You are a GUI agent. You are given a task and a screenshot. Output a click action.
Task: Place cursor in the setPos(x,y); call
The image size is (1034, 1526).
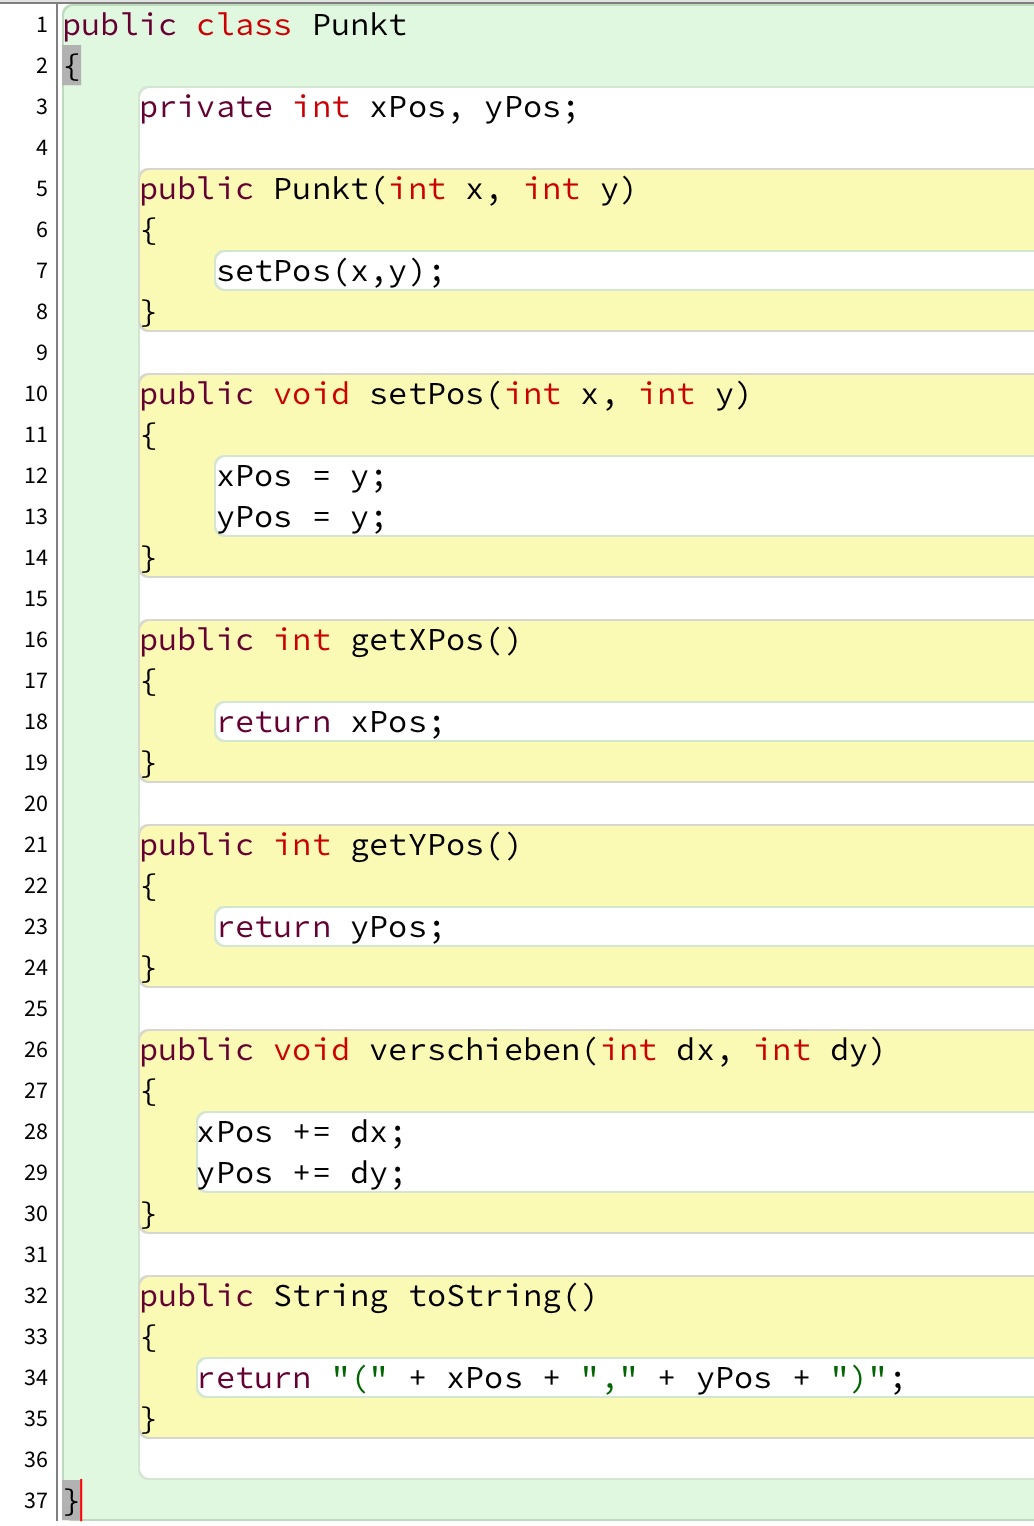click(329, 271)
